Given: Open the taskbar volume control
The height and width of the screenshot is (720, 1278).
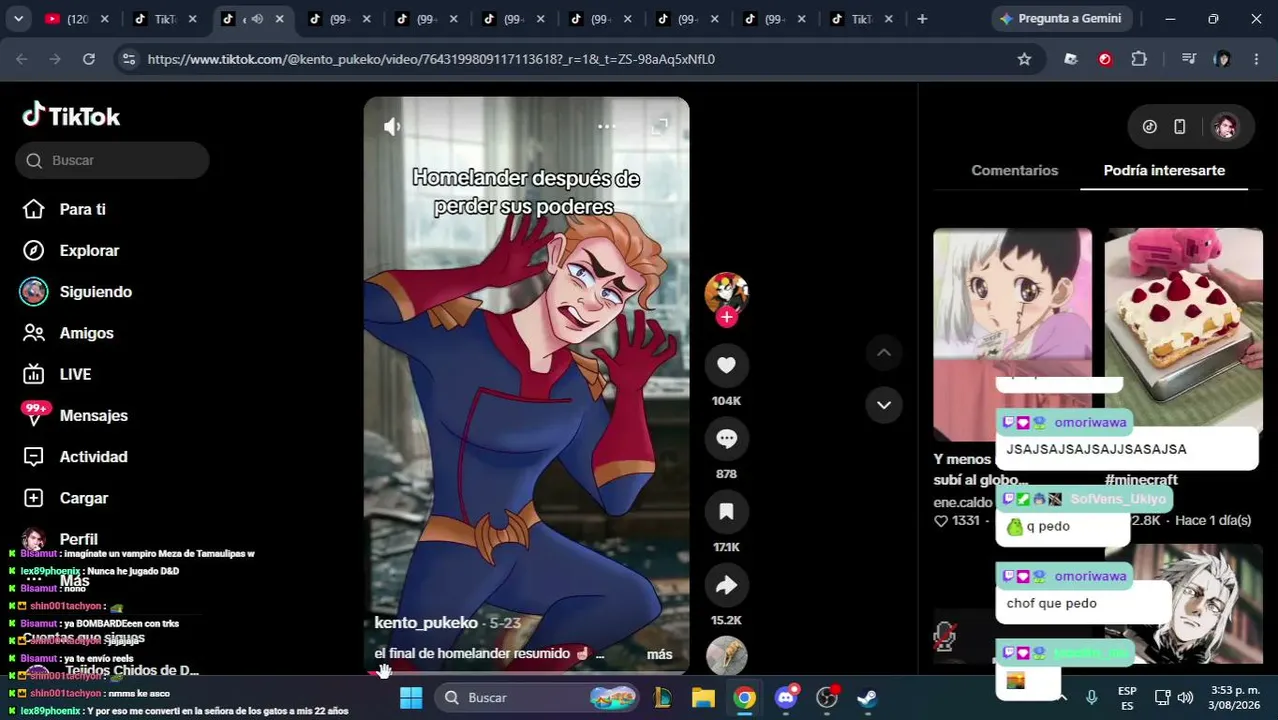Looking at the screenshot, I should coord(1185,698).
